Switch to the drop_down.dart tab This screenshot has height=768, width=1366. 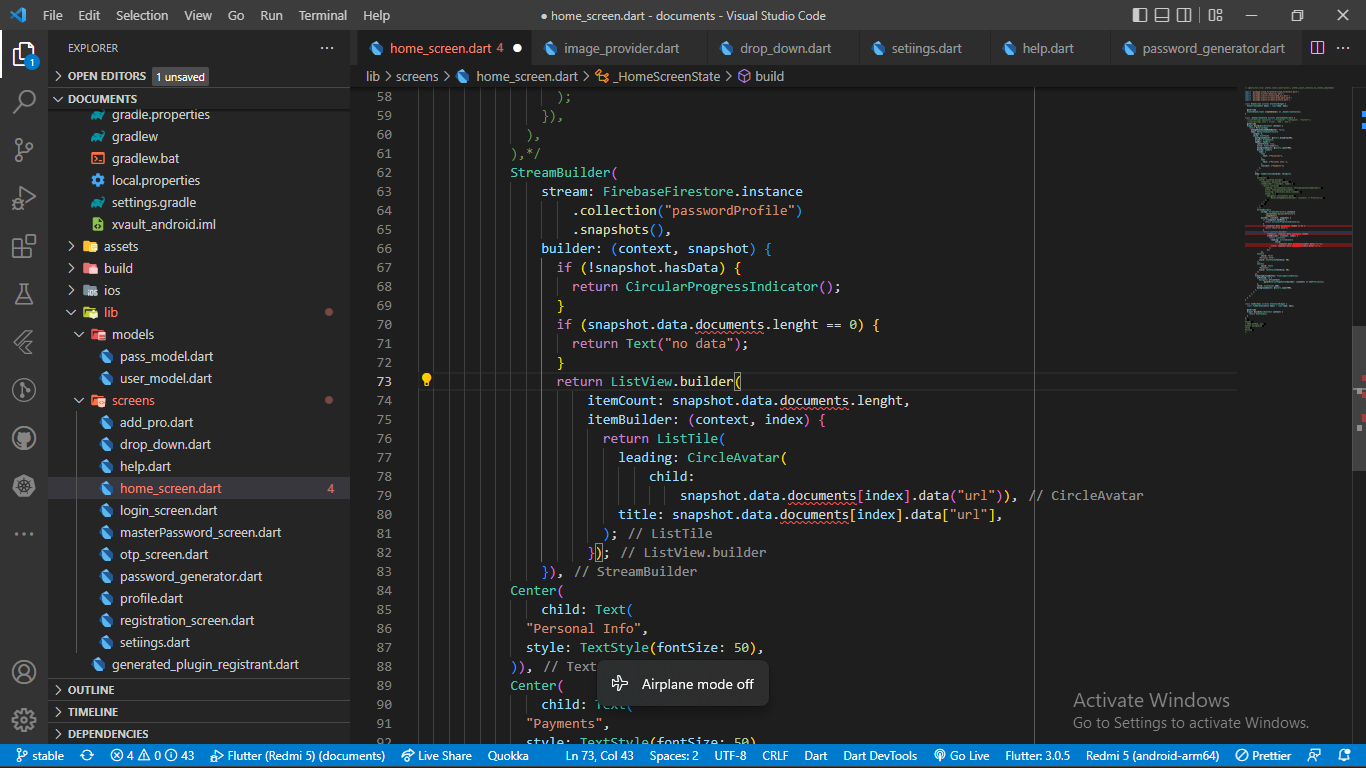pos(784,48)
